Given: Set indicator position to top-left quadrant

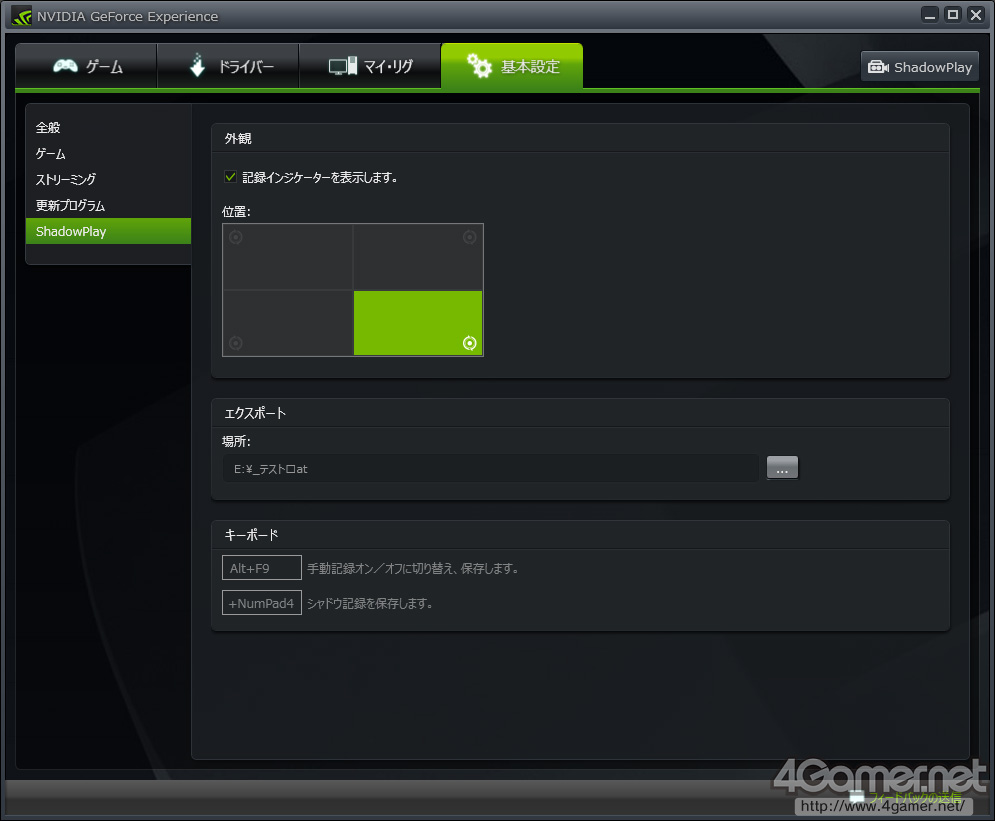Looking at the screenshot, I should (x=288, y=257).
